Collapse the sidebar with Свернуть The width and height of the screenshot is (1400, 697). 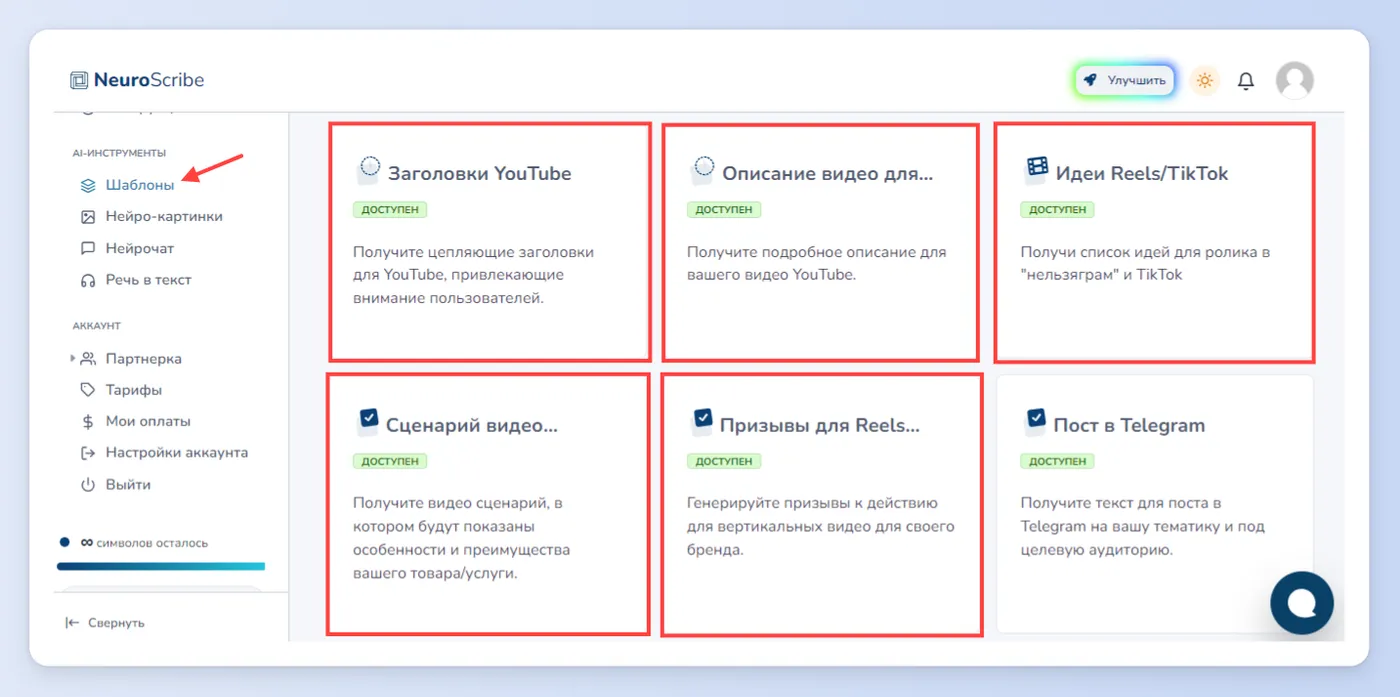click(x=105, y=623)
